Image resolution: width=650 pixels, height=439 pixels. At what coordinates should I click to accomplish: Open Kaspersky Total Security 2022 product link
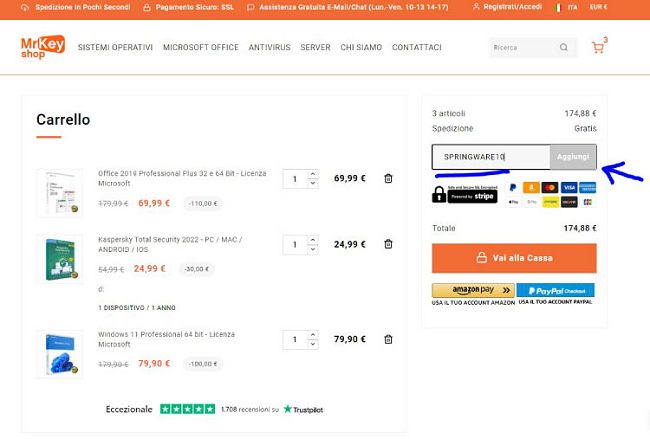point(170,245)
